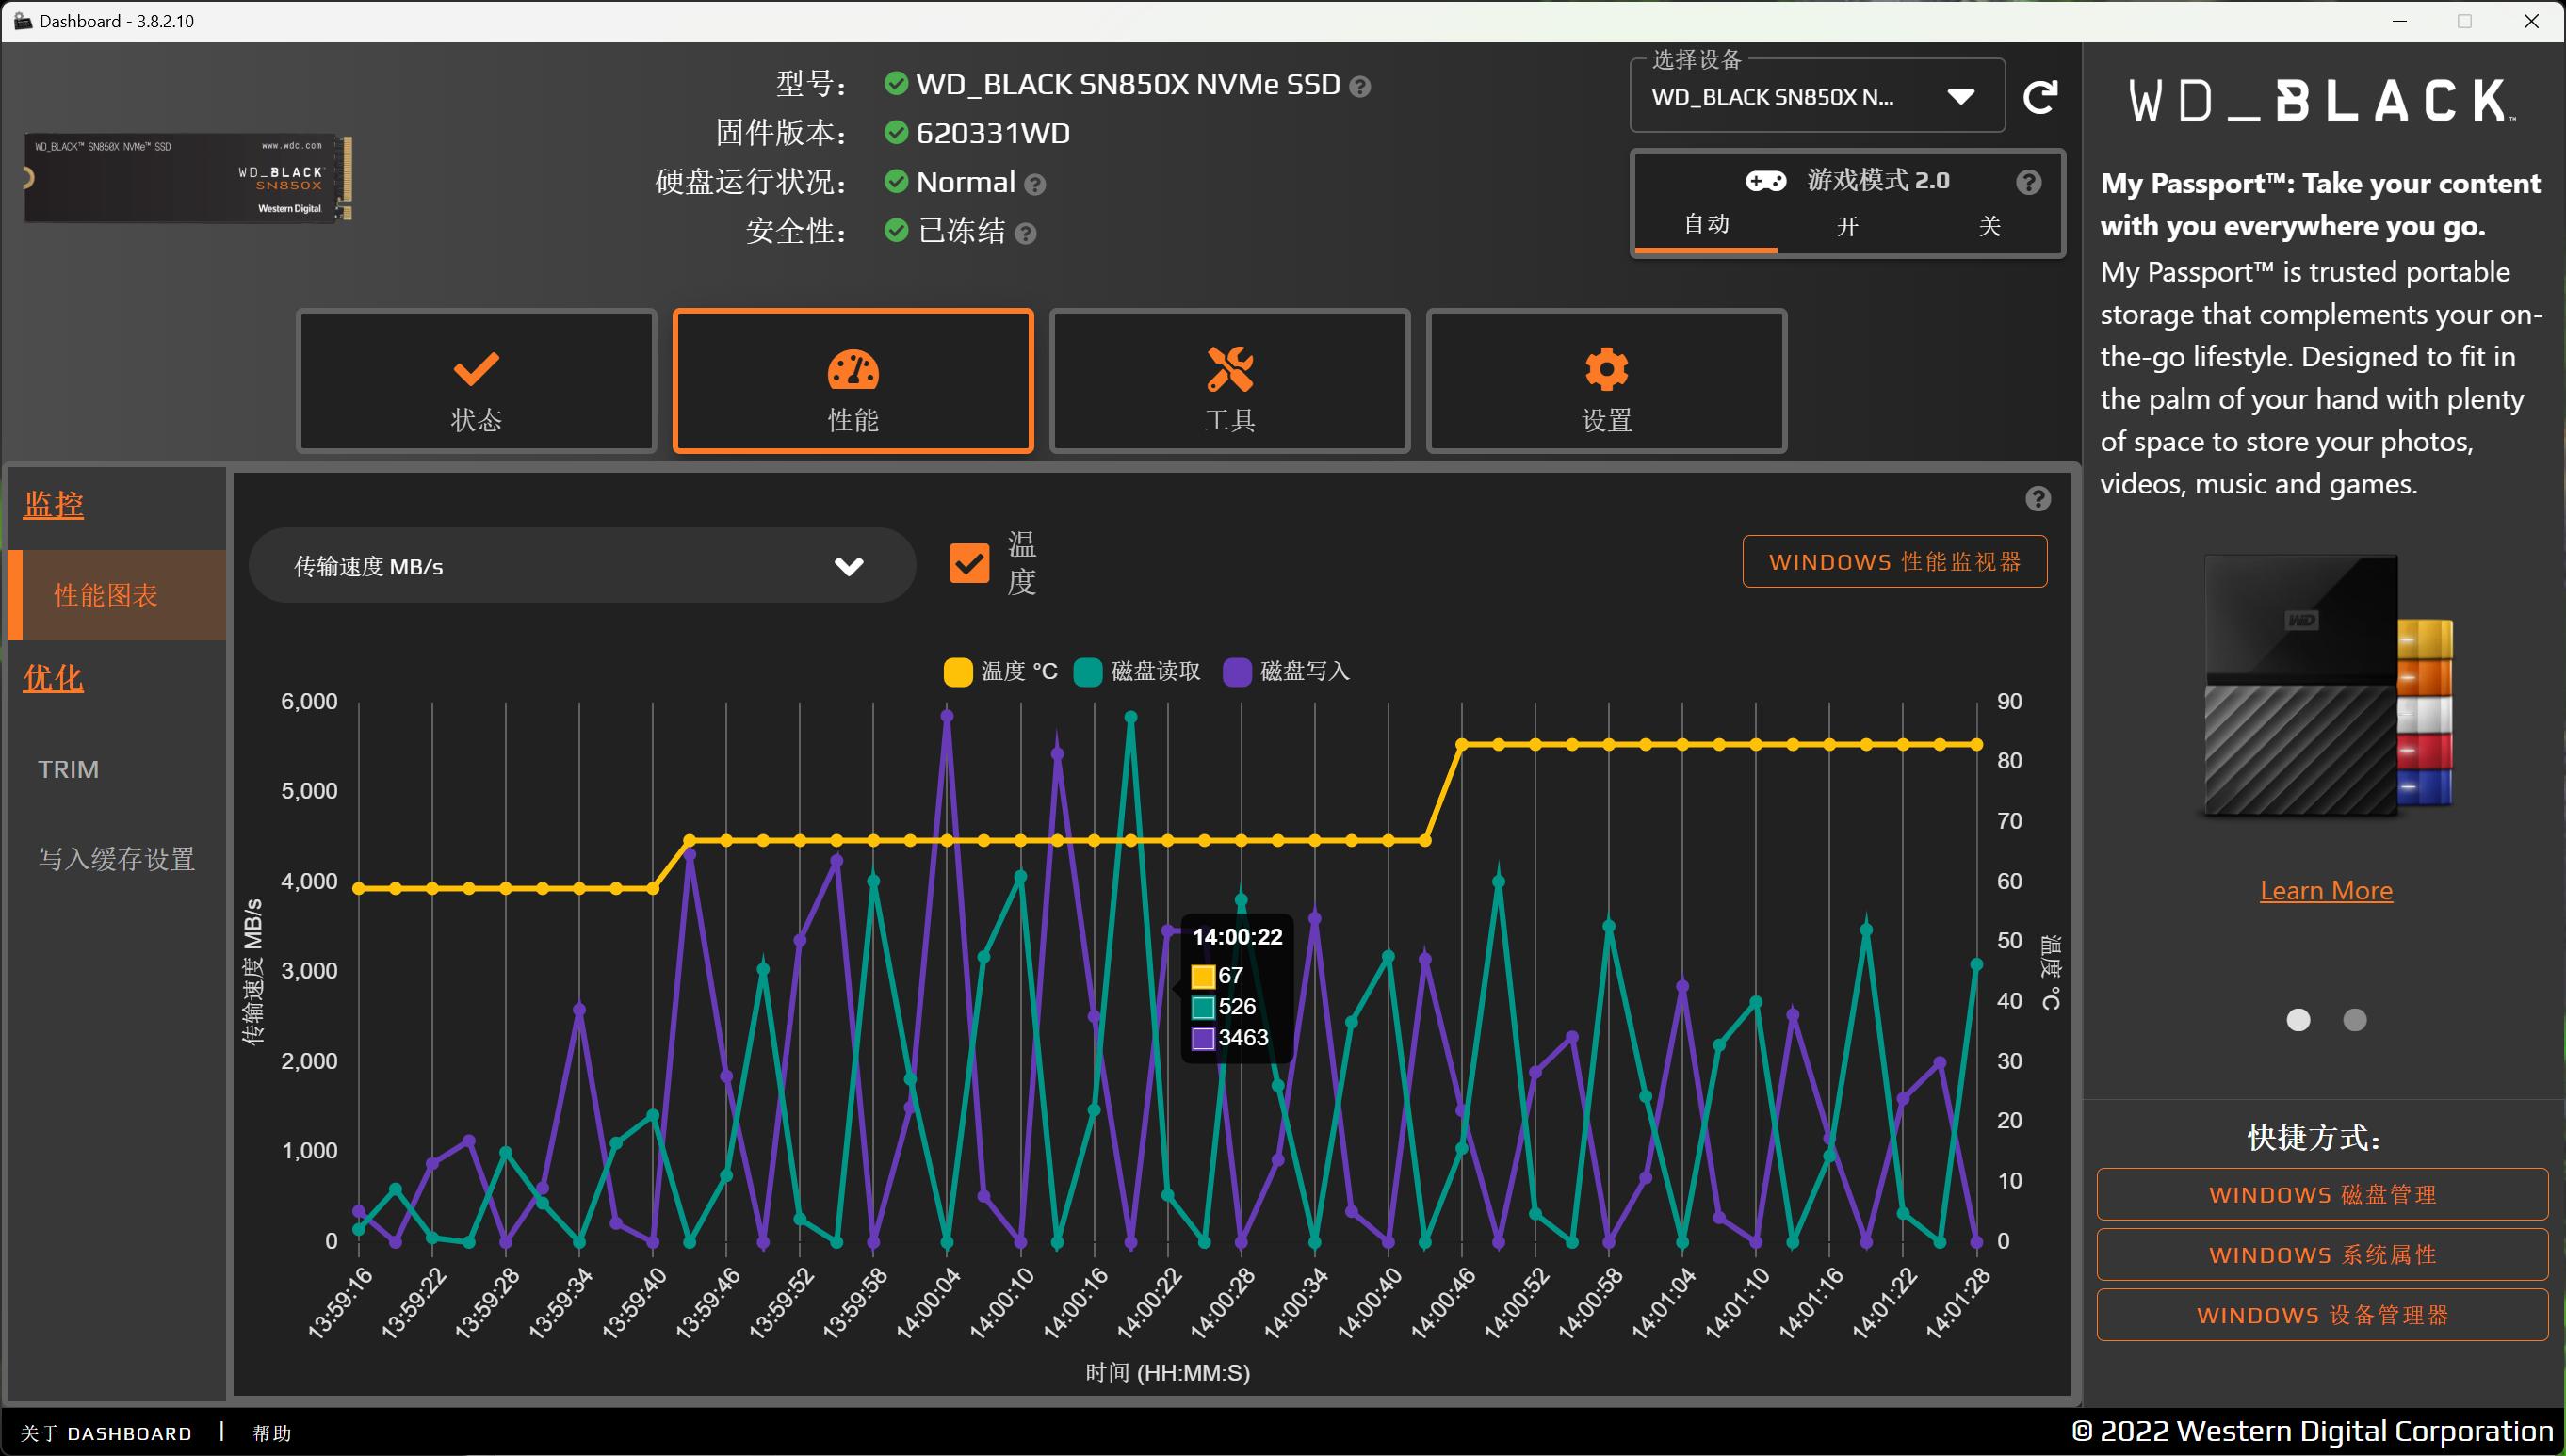Open the 帮助 menu at the bottom
Image resolution: width=2566 pixels, height=1456 pixels.
(x=271, y=1432)
